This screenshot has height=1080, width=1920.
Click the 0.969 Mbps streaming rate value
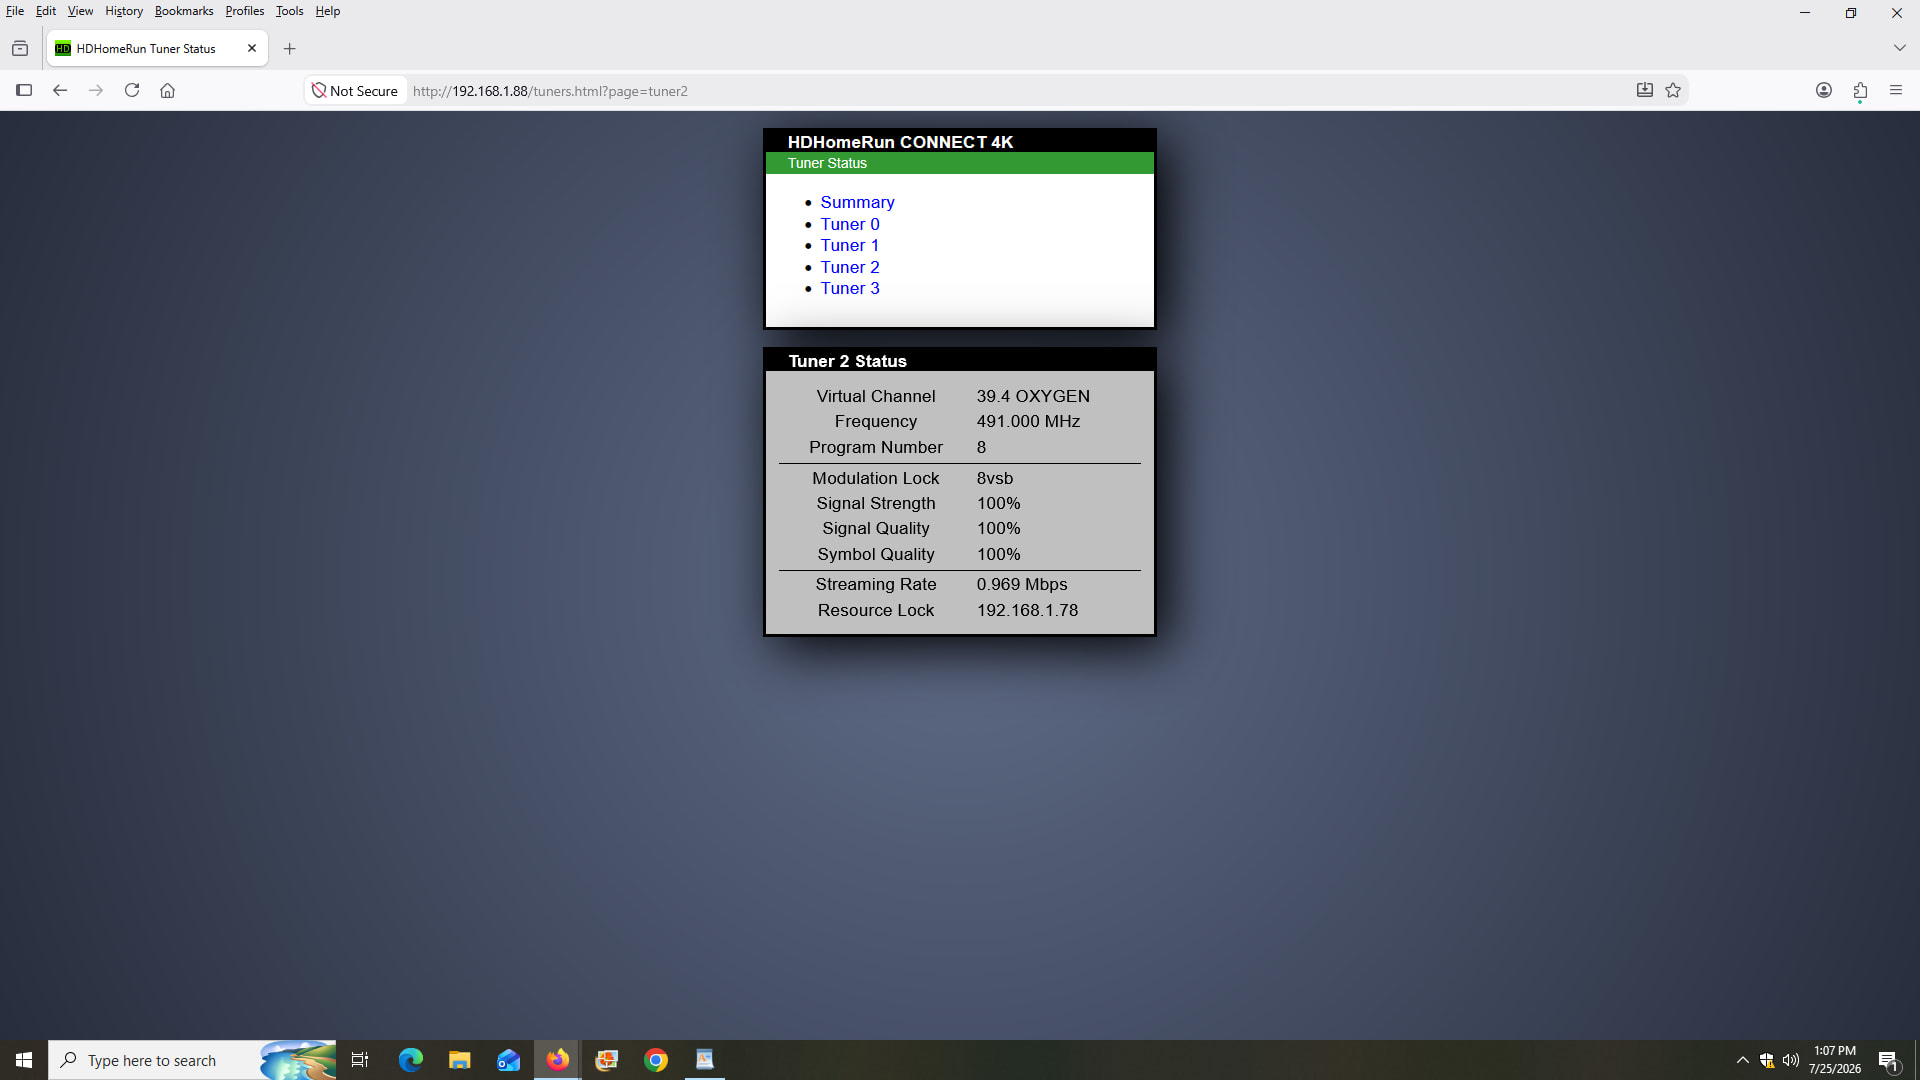1022,584
